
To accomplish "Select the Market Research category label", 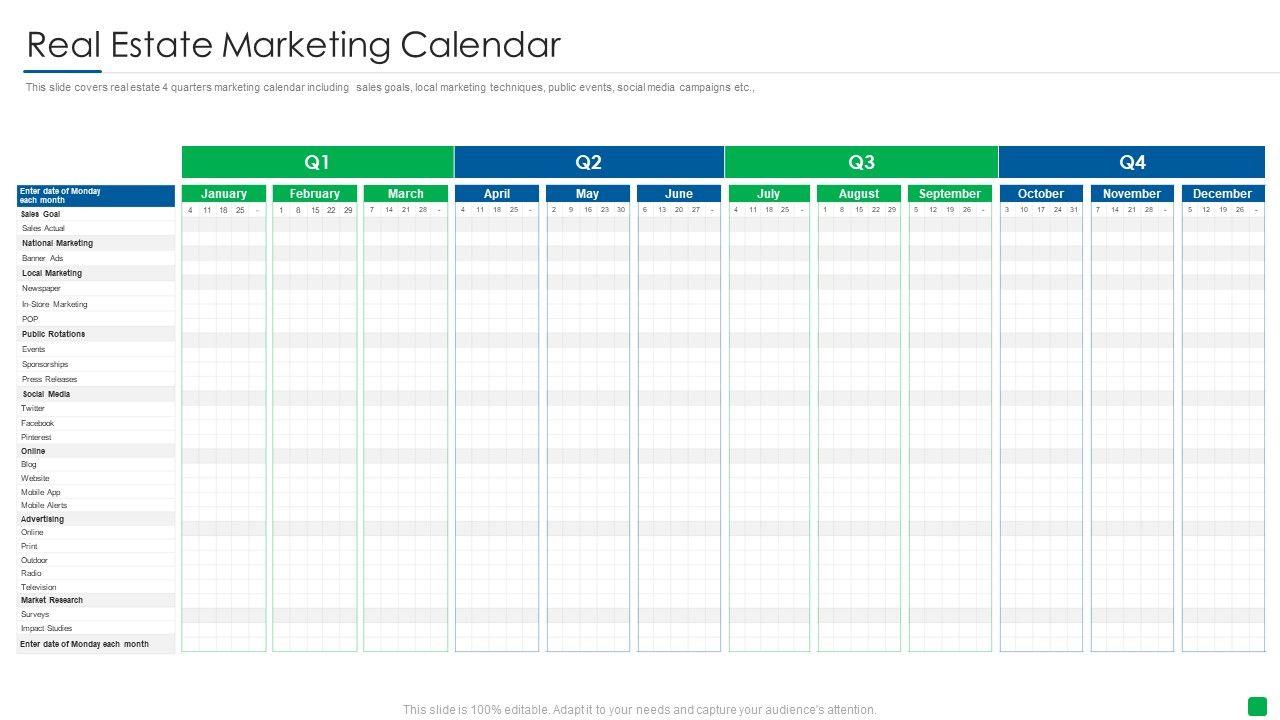I will (x=52, y=600).
